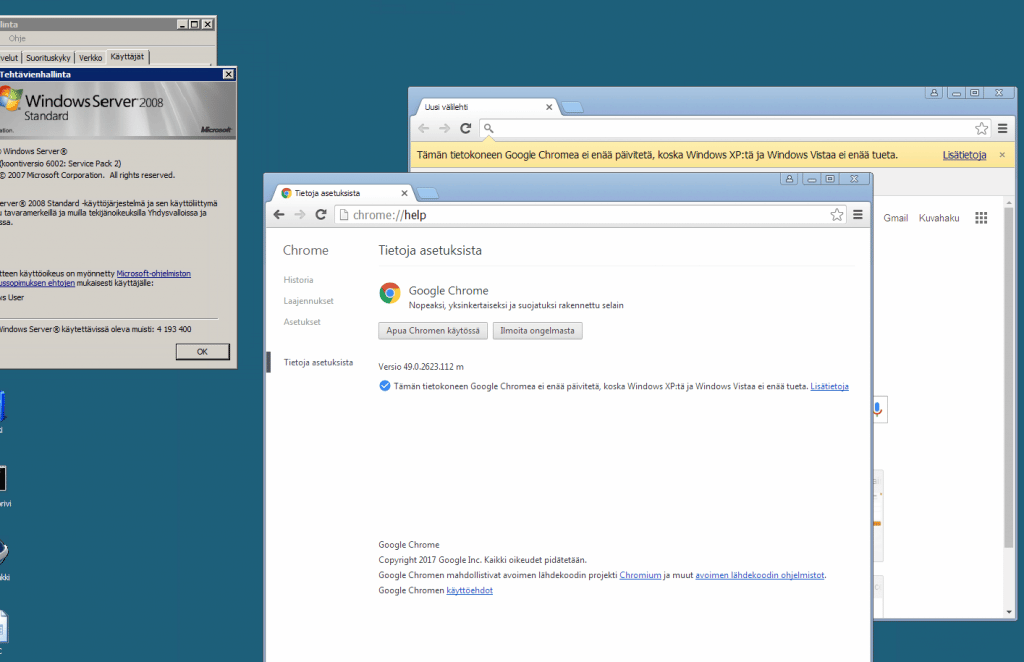Reload the Uusi välilehti page
The height and width of the screenshot is (662, 1024).
tap(465, 128)
